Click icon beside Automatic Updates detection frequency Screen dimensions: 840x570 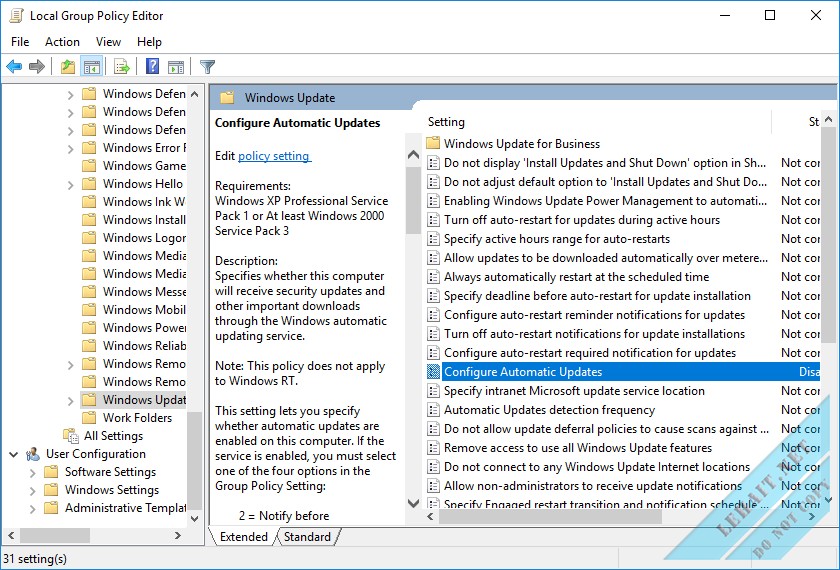point(433,410)
